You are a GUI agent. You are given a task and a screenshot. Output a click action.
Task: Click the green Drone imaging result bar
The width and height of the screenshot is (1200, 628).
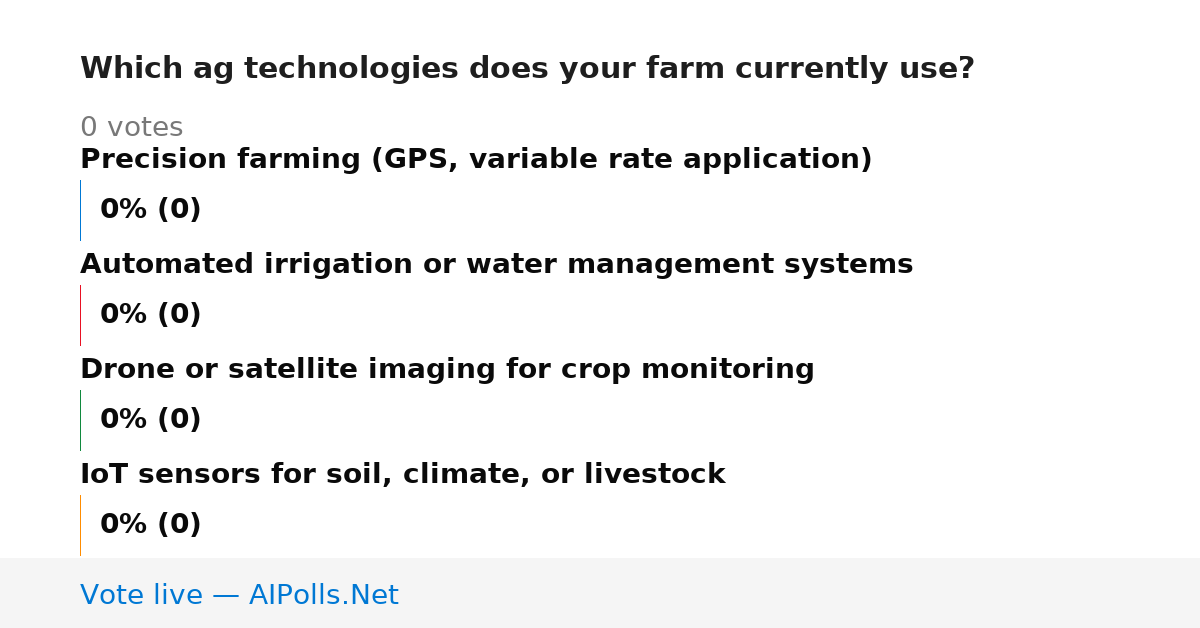[80, 420]
